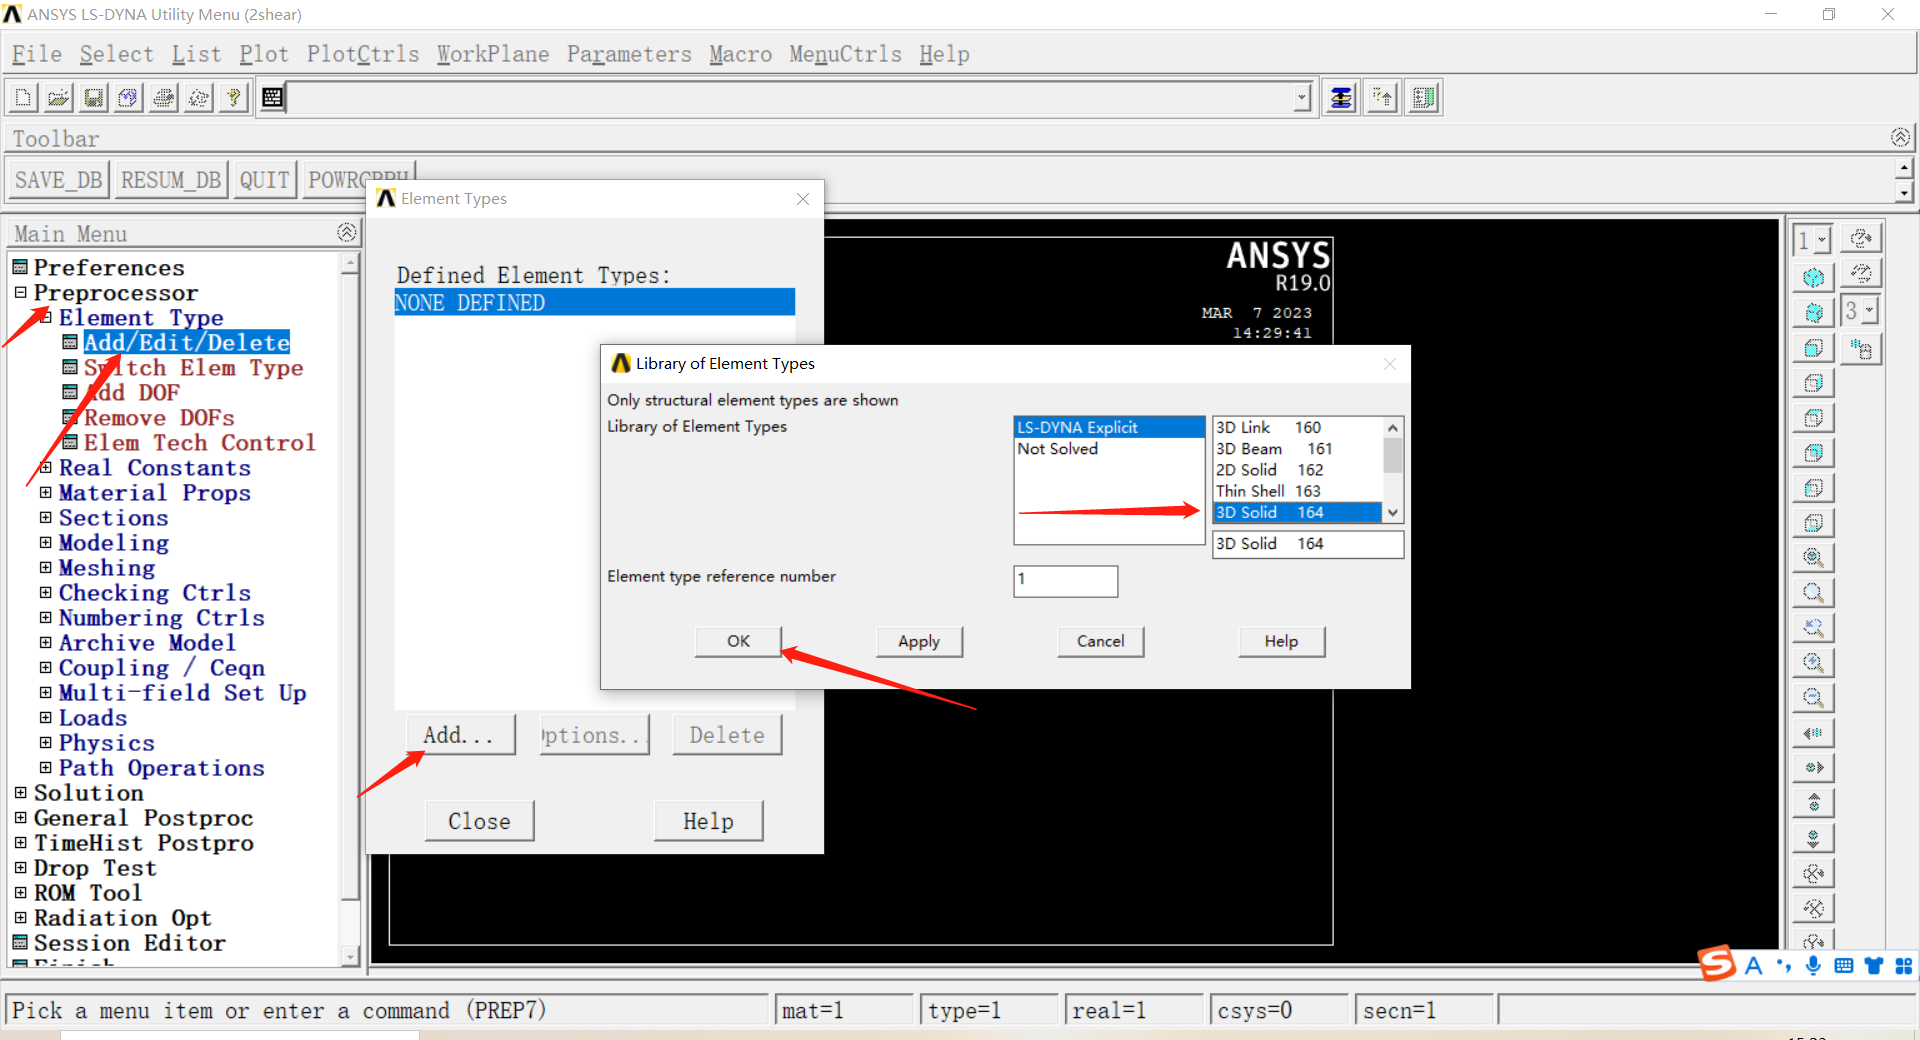Select Not Solved in the library list
This screenshot has height=1040, width=1920.
[x=1109, y=449]
